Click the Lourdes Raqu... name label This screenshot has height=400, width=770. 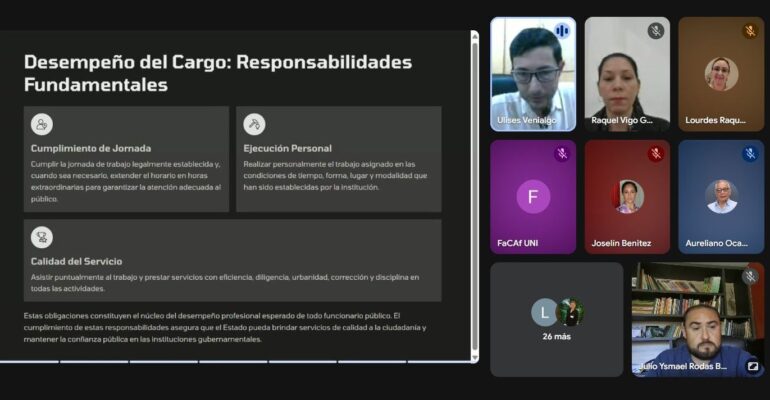pyautogui.click(x=715, y=120)
